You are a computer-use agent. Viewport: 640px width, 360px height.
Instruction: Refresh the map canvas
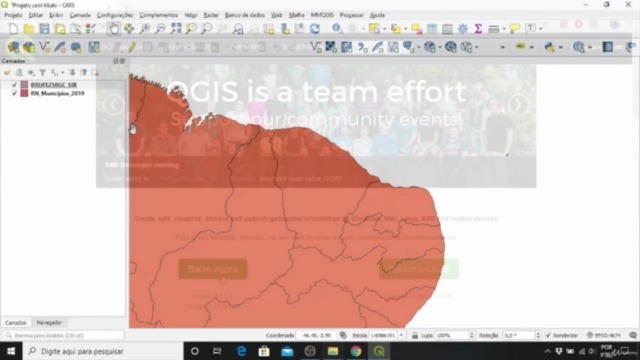(x=315, y=29)
